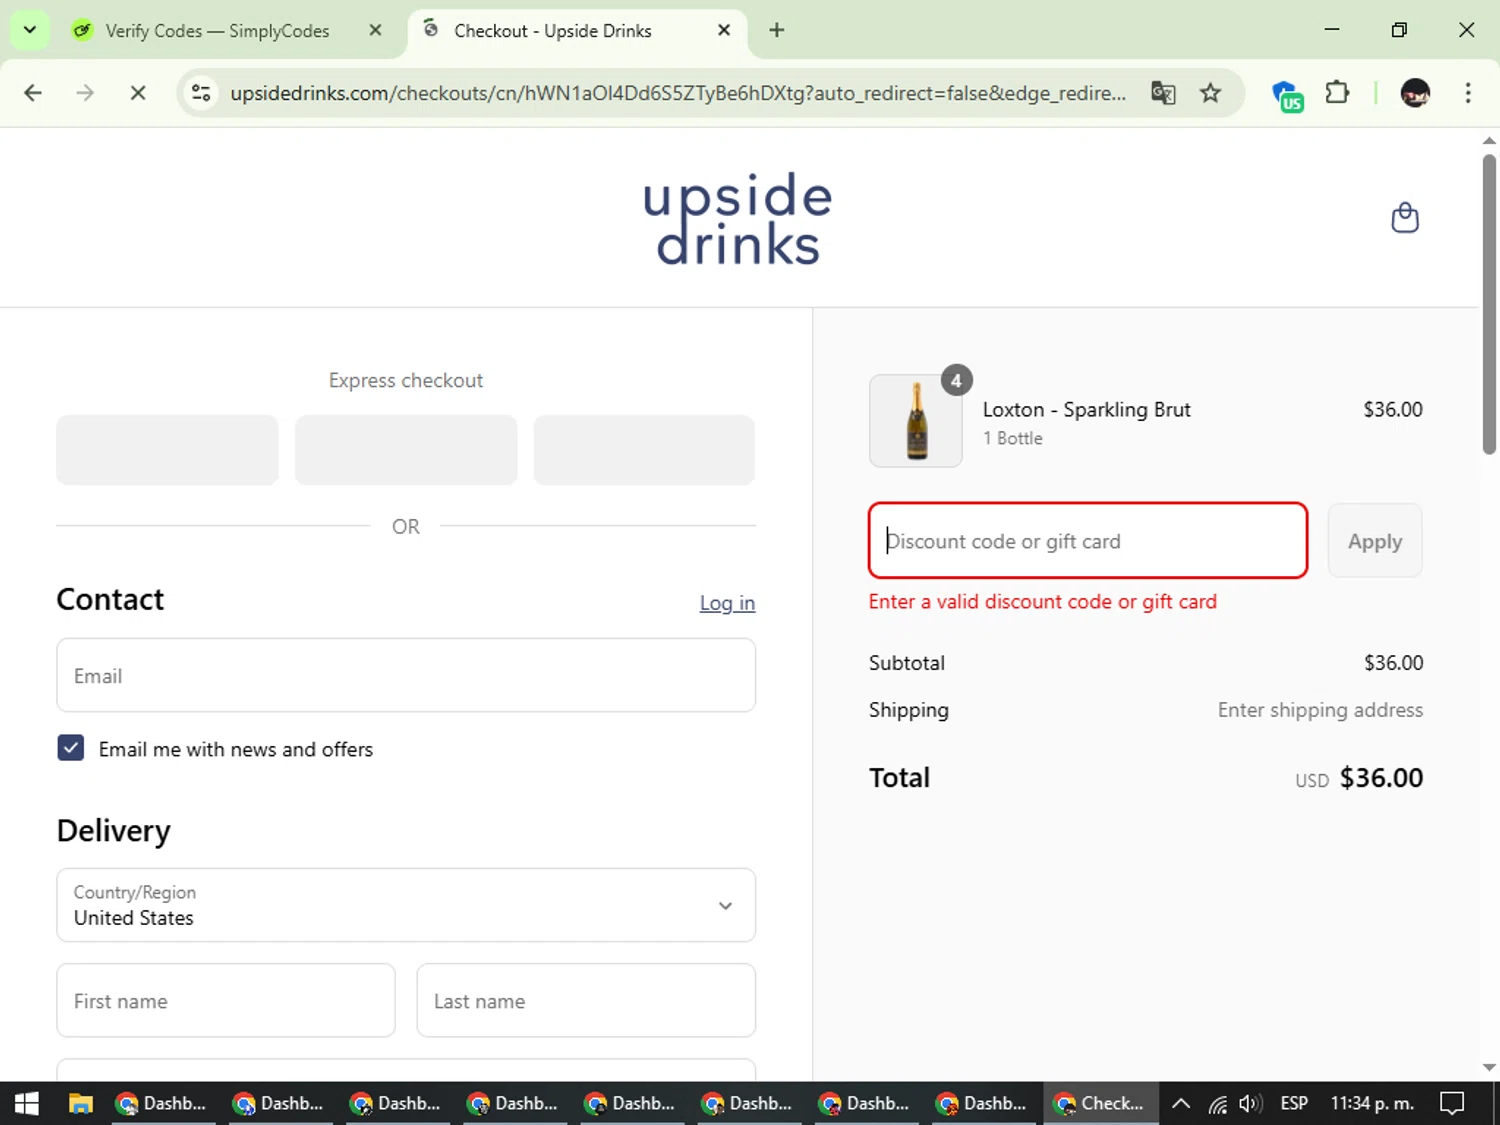Image resolution: width=1500 pixels, height=1125 pixels.
Task: Click the First name field
Action: point(226,1001)
